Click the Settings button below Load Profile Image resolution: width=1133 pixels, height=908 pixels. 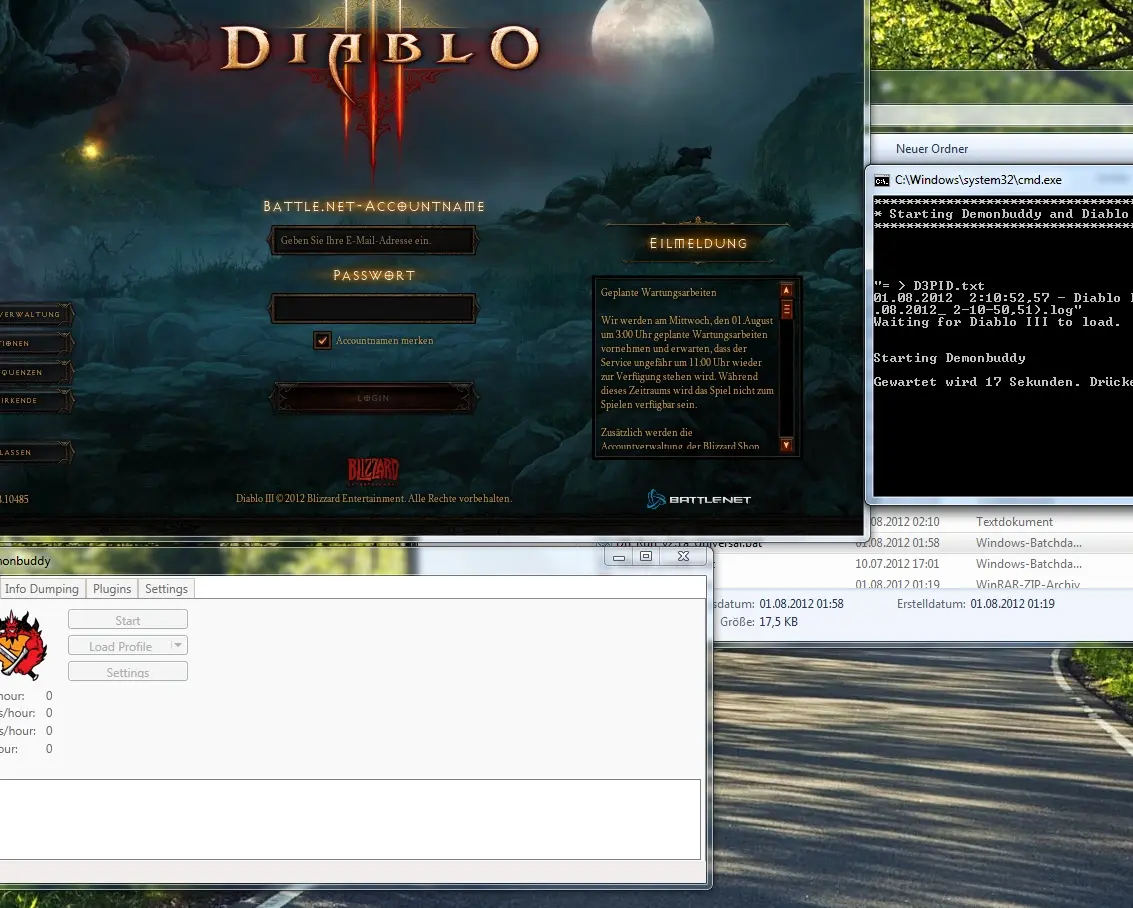128,672
